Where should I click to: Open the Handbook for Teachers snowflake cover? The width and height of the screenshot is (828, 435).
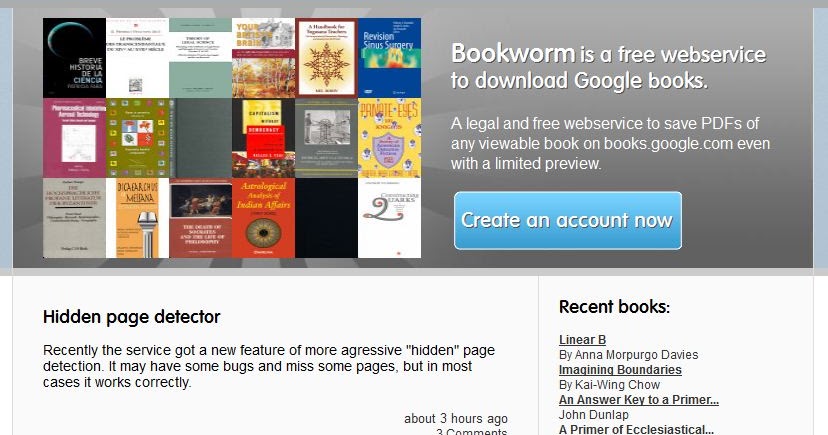(326, 58)
